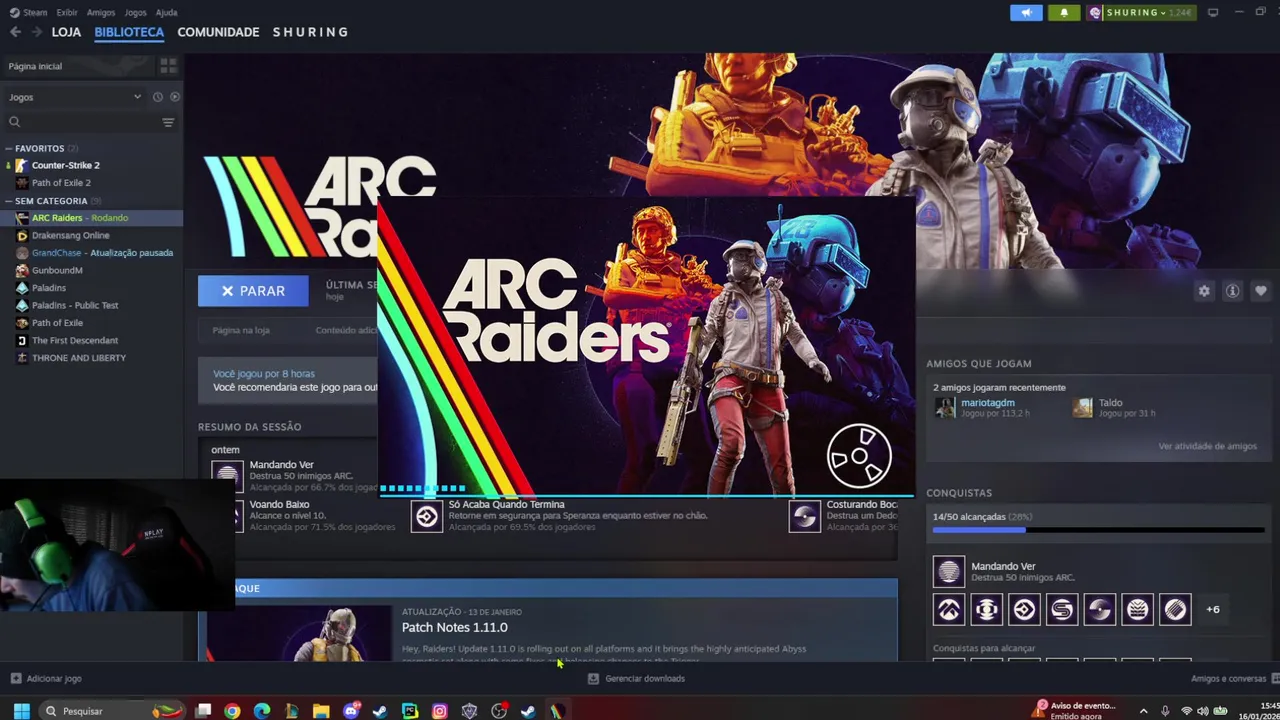Open the Página na loja tab
The height and width of the screenshot is (720, 1280).
(241, 330)
